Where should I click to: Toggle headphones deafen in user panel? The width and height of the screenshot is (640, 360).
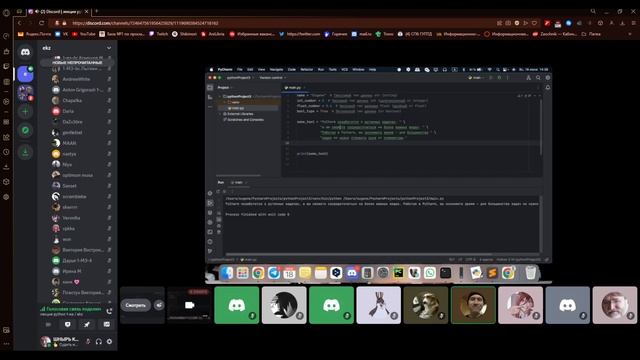(99, 342)
